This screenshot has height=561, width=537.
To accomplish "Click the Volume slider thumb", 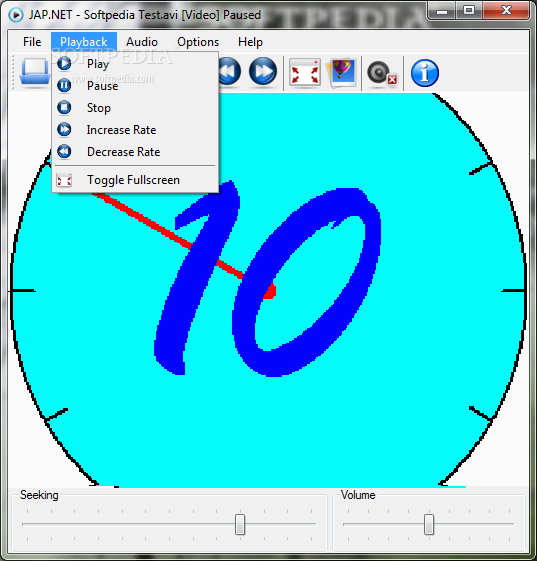I will coord(429,524).
